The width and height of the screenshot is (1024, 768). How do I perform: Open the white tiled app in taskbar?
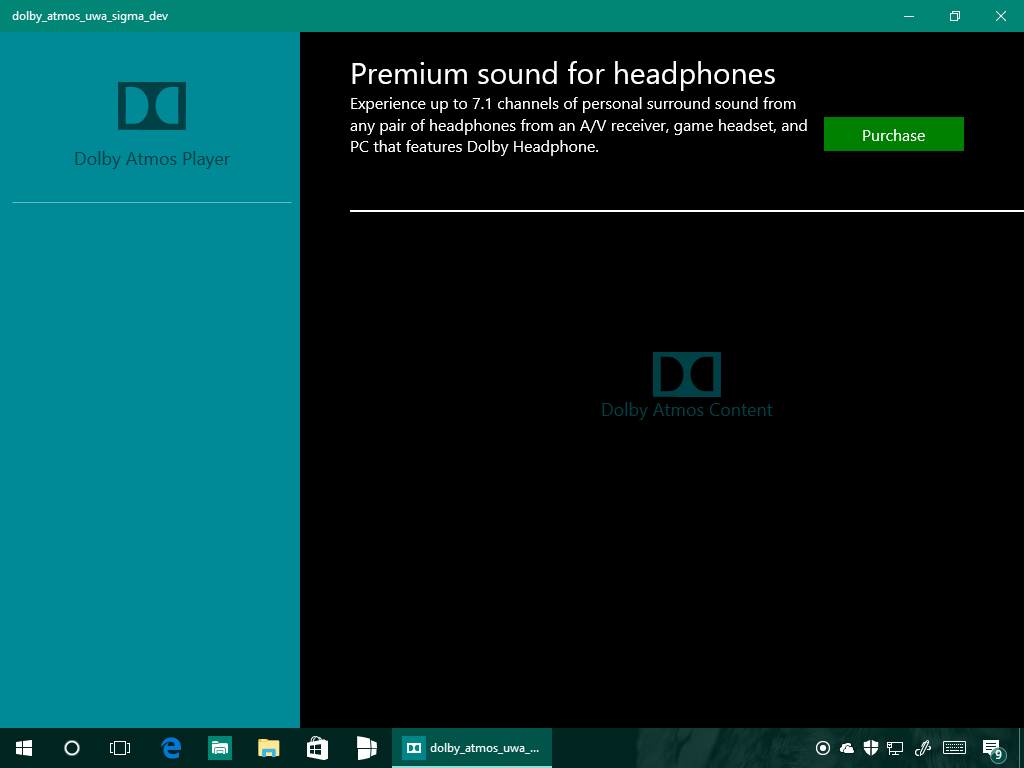click(x=366, y=748)
